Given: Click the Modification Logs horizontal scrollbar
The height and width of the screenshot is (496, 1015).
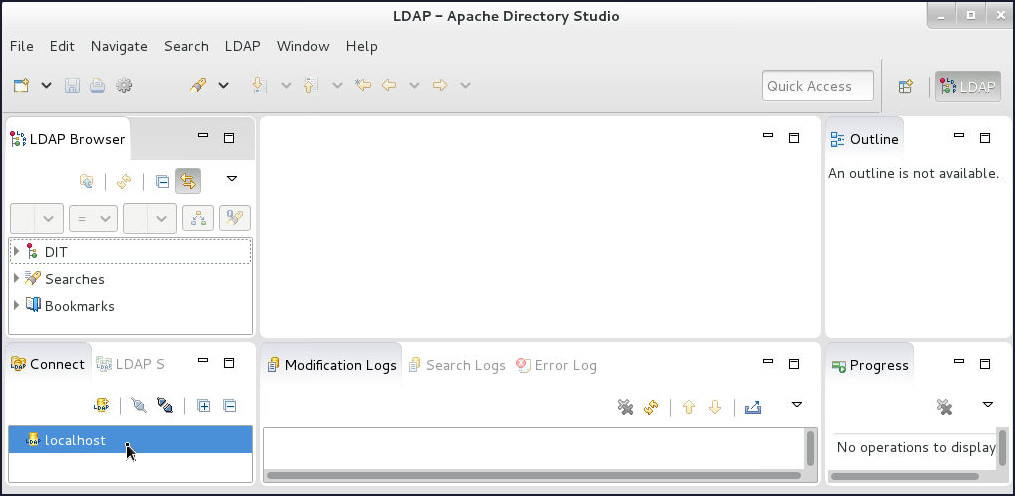Looking at the screenshot, I should click(533, 476).
